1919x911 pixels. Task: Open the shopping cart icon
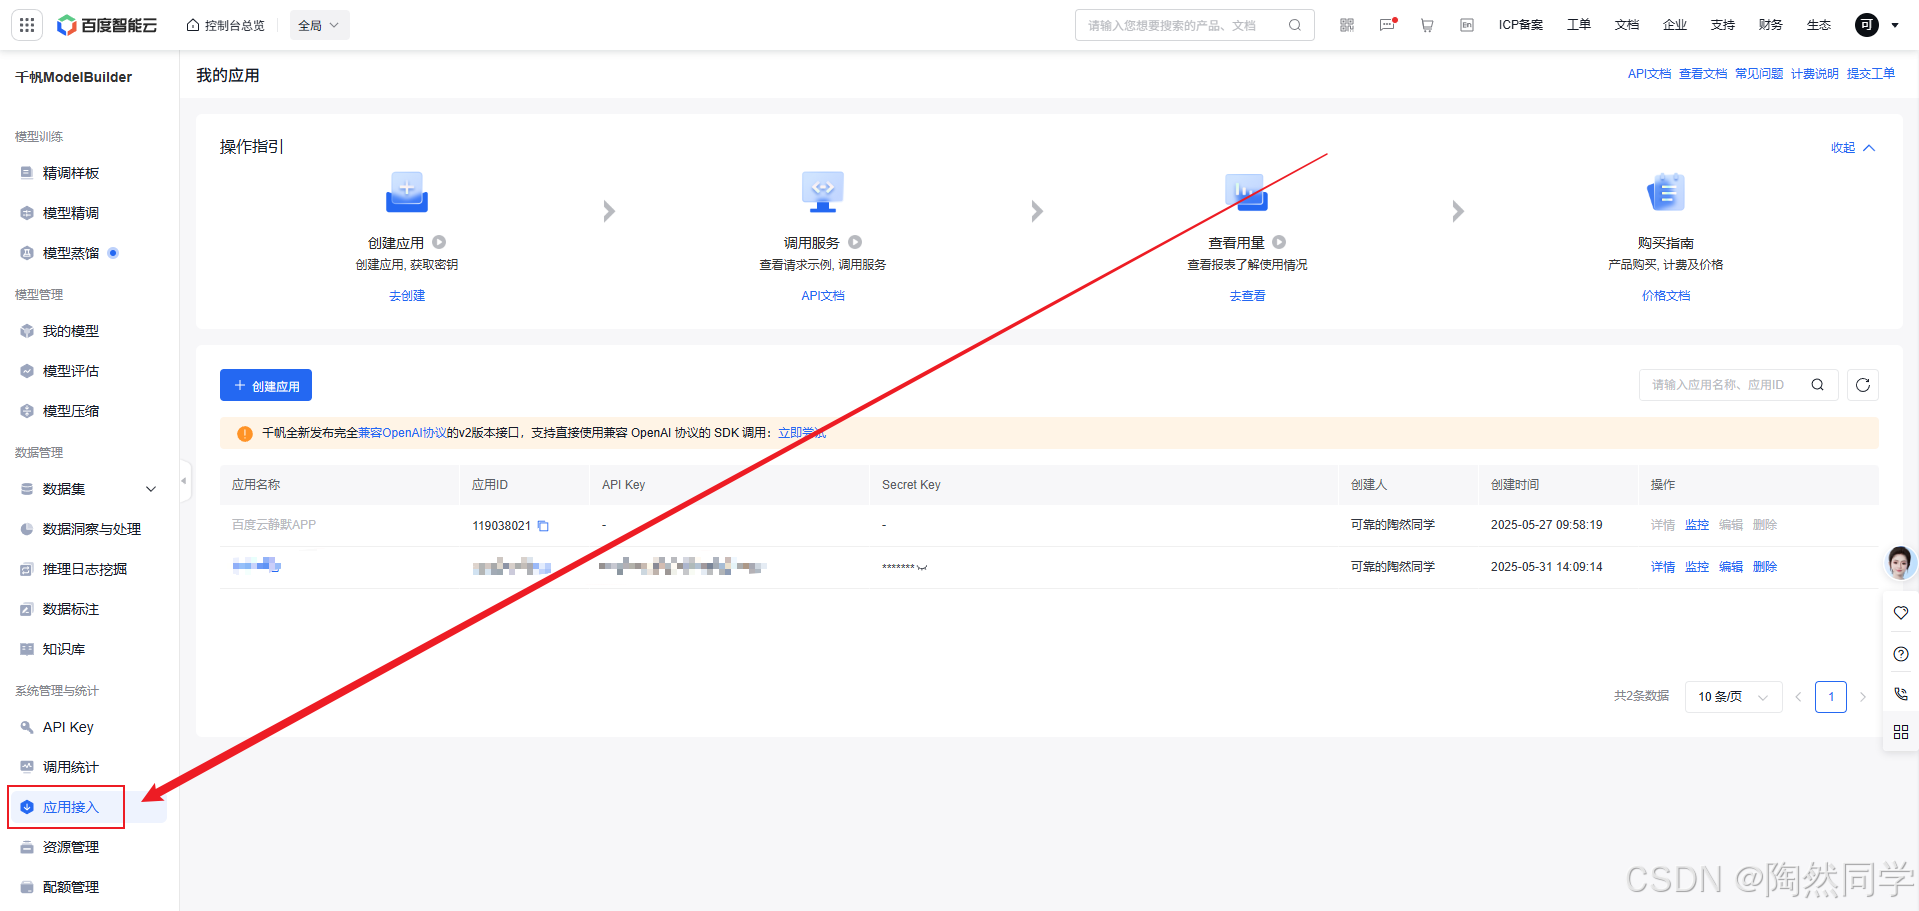[x=1427, y=25]
